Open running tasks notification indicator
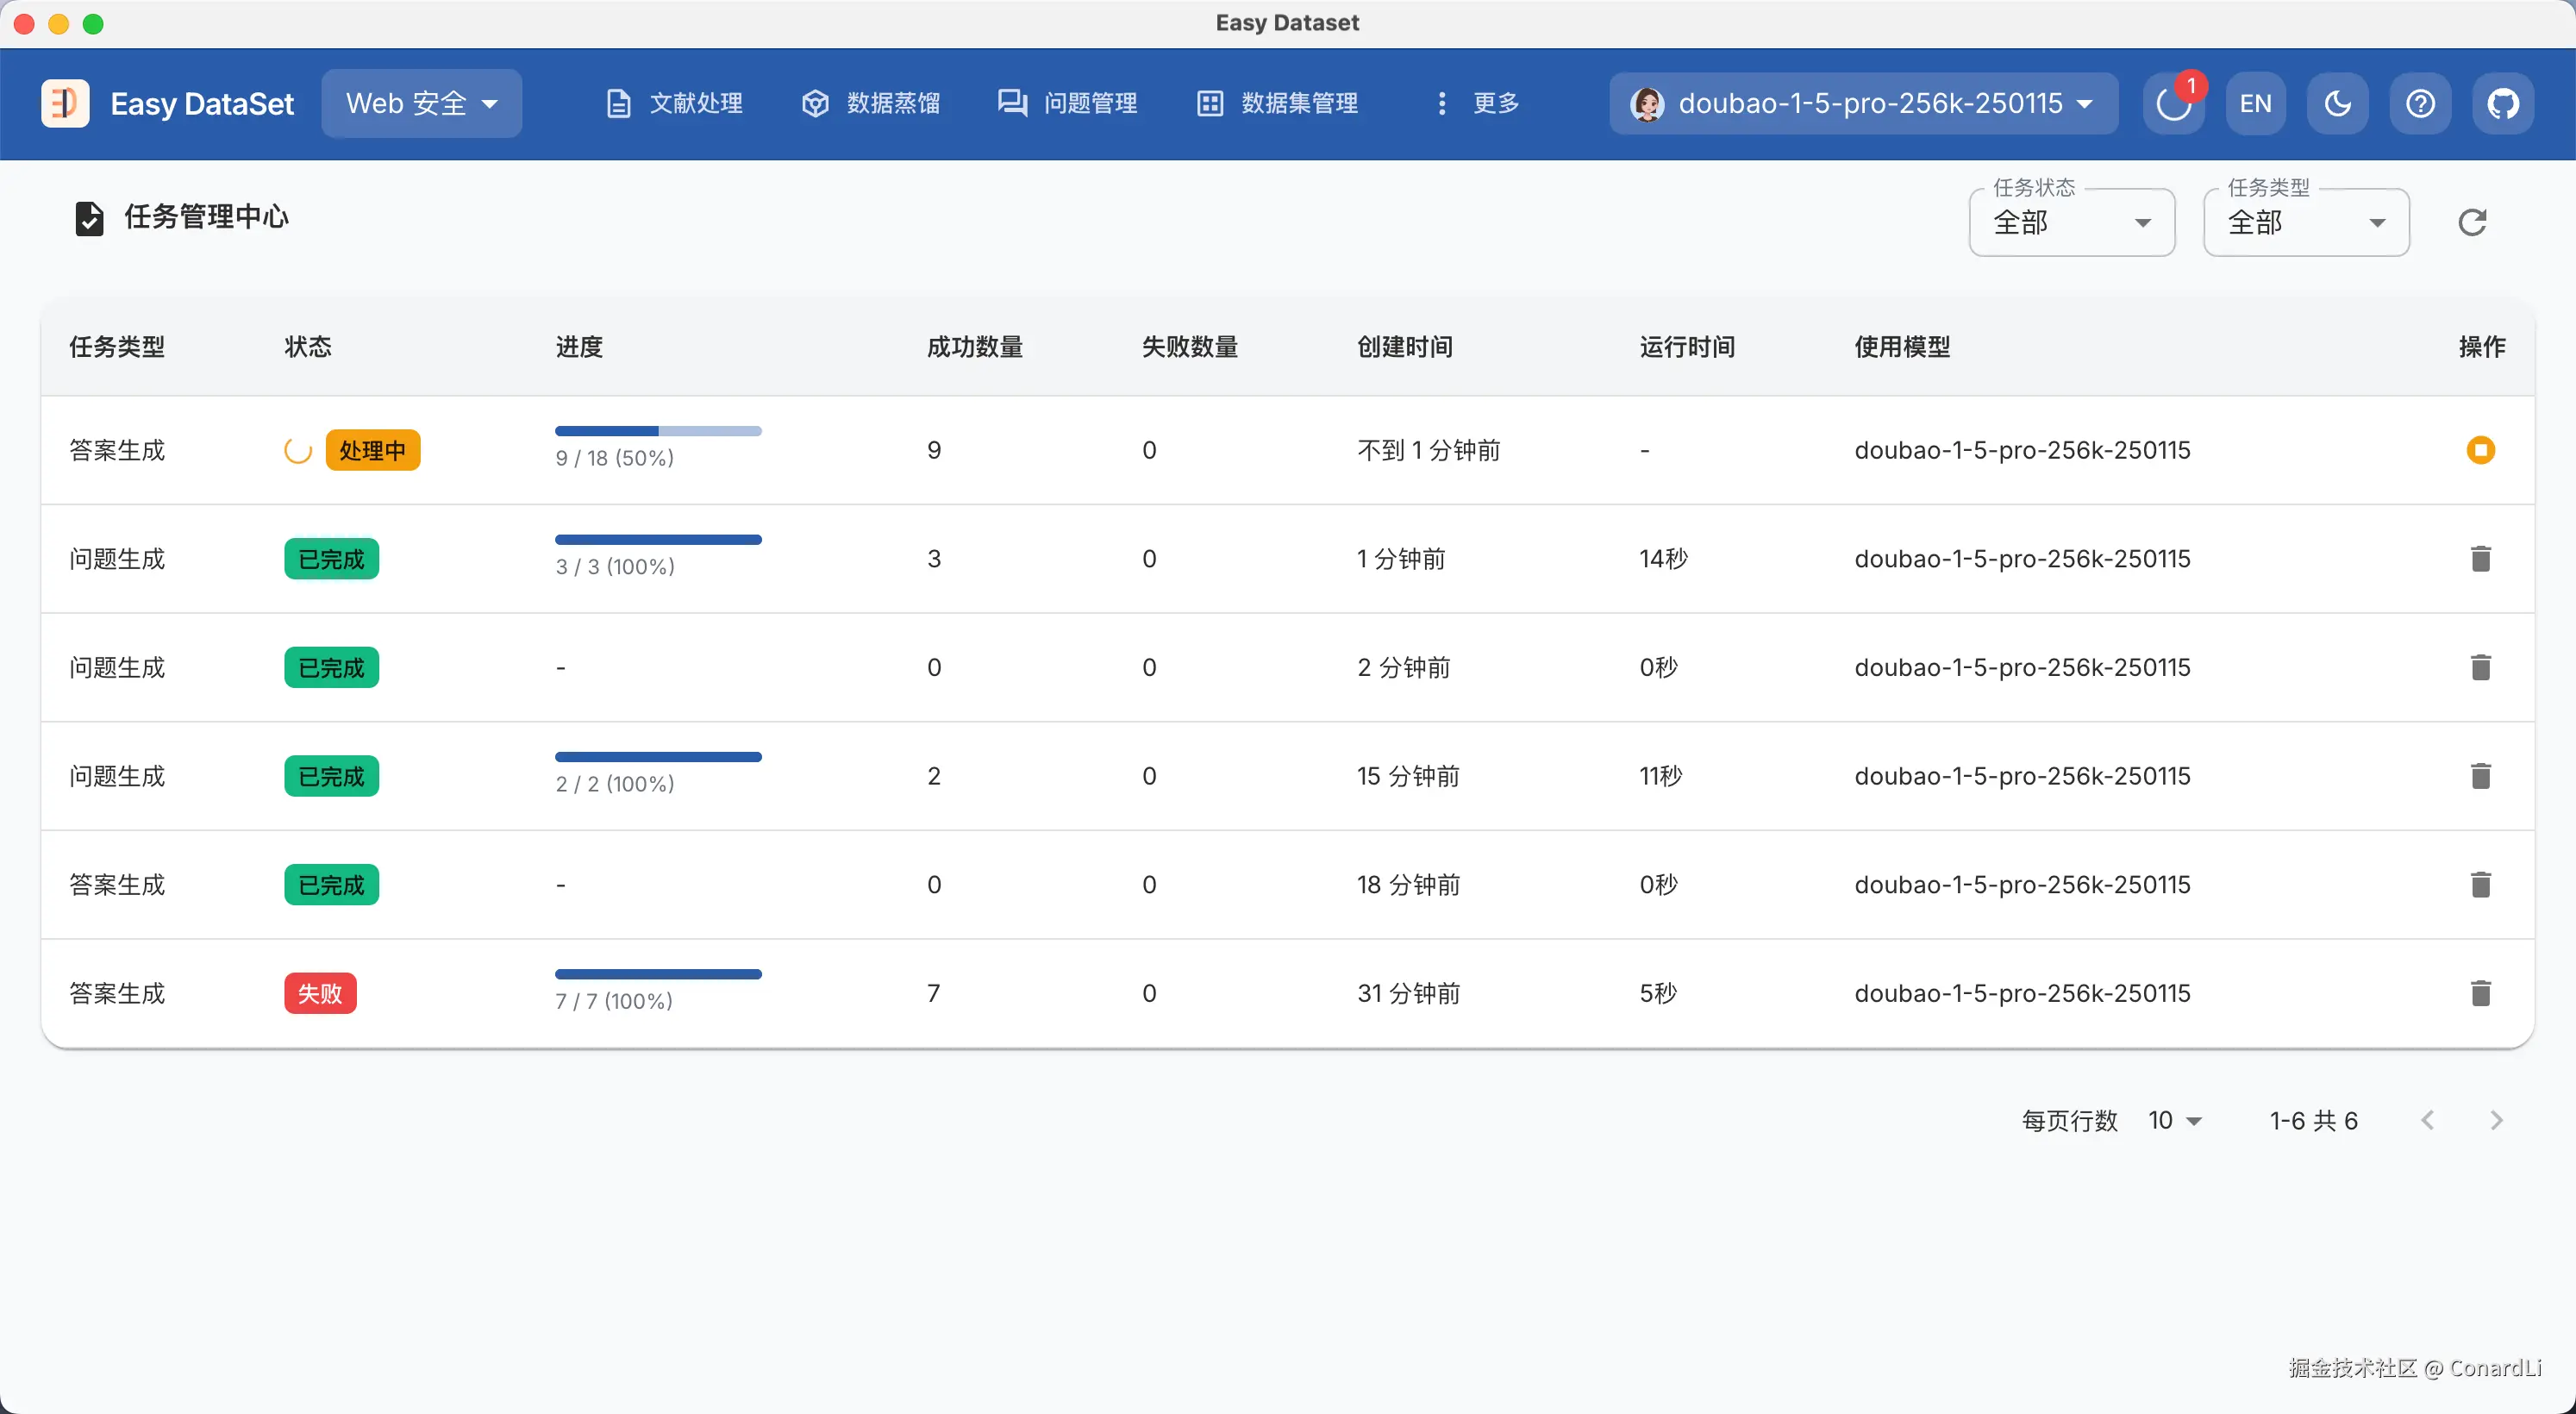 click(2173, 103)
